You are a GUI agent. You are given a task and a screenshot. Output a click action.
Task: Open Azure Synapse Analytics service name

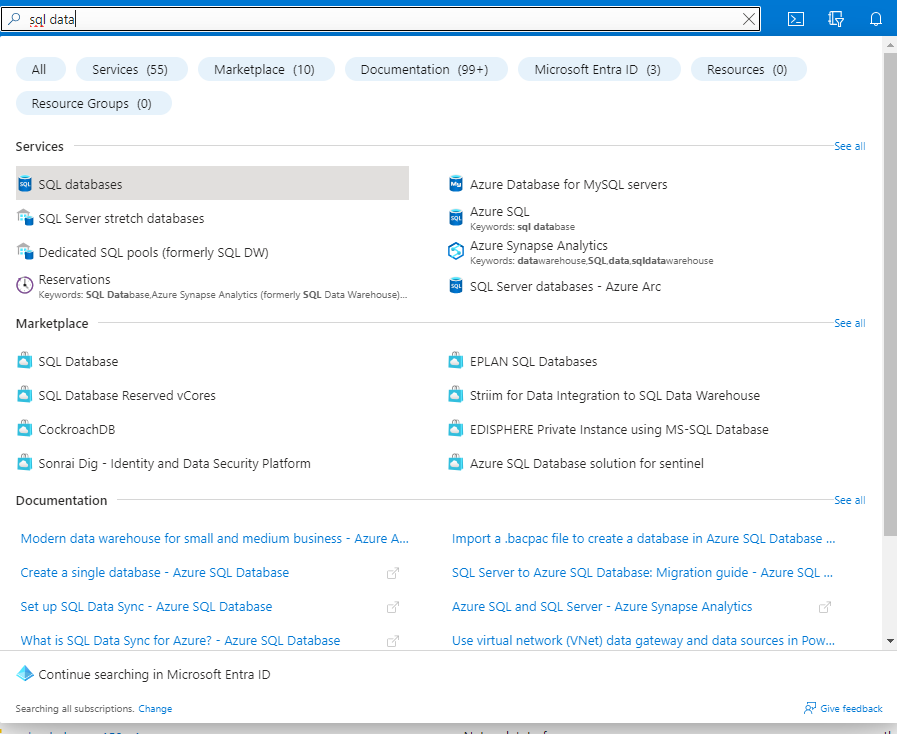[x=539, y=245]
